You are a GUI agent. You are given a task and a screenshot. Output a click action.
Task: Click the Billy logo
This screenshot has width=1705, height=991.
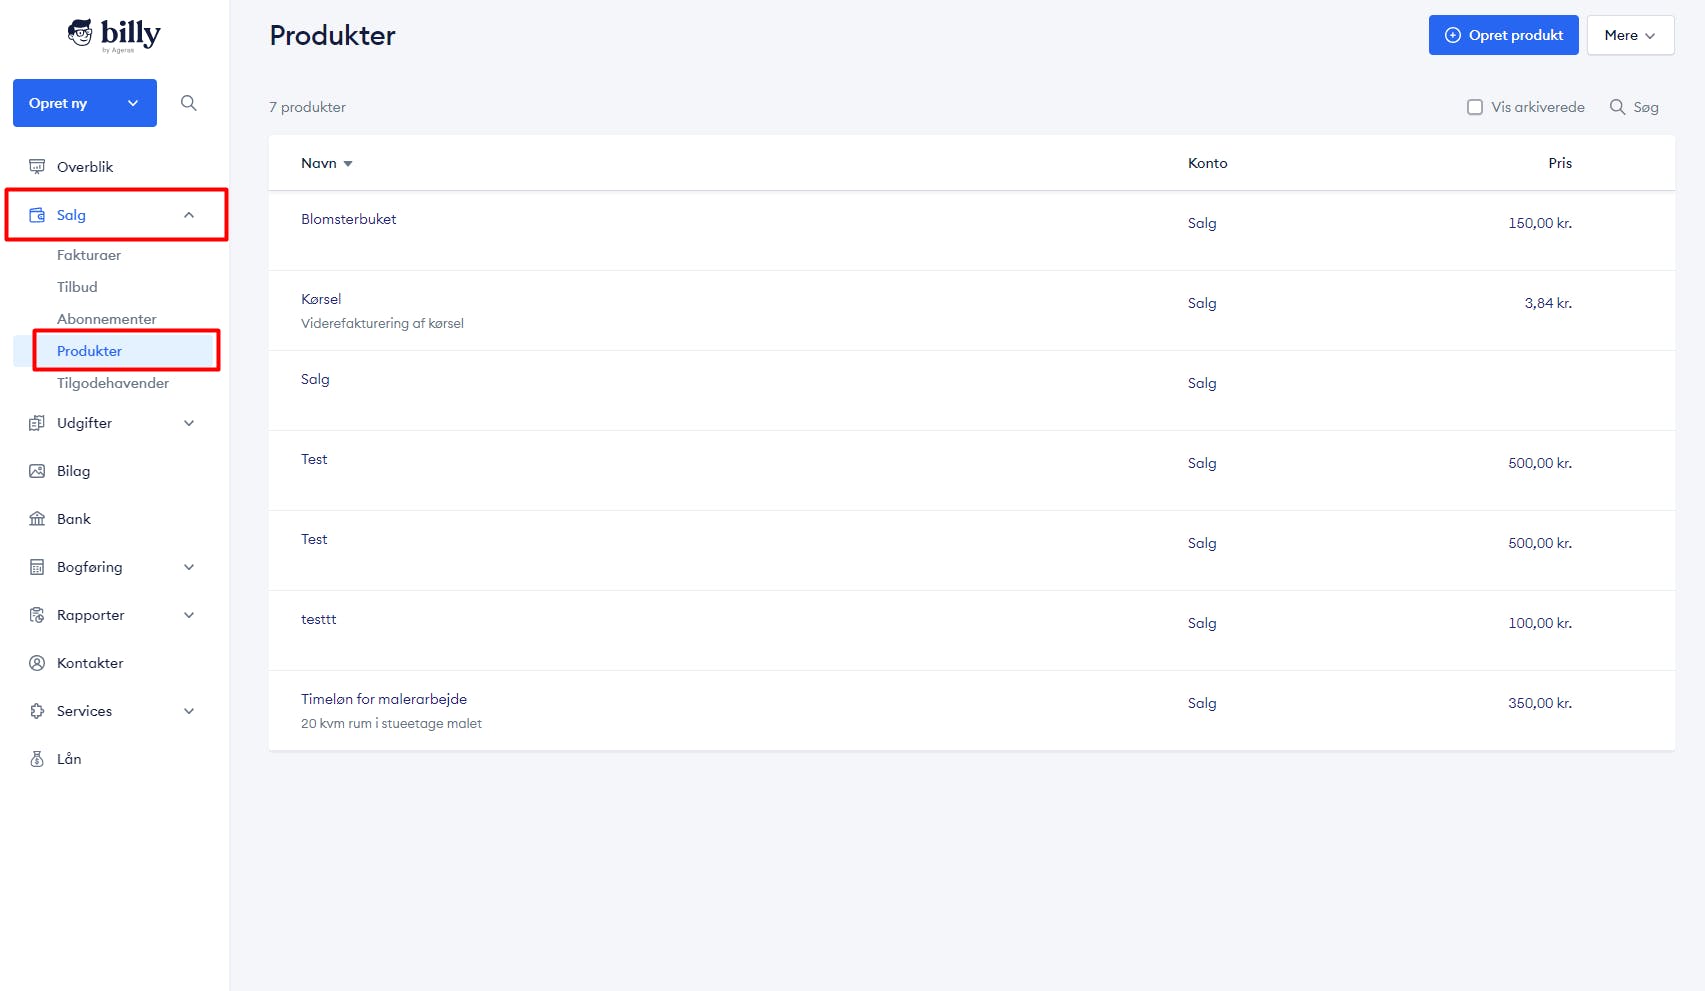(x=114, y=35)
